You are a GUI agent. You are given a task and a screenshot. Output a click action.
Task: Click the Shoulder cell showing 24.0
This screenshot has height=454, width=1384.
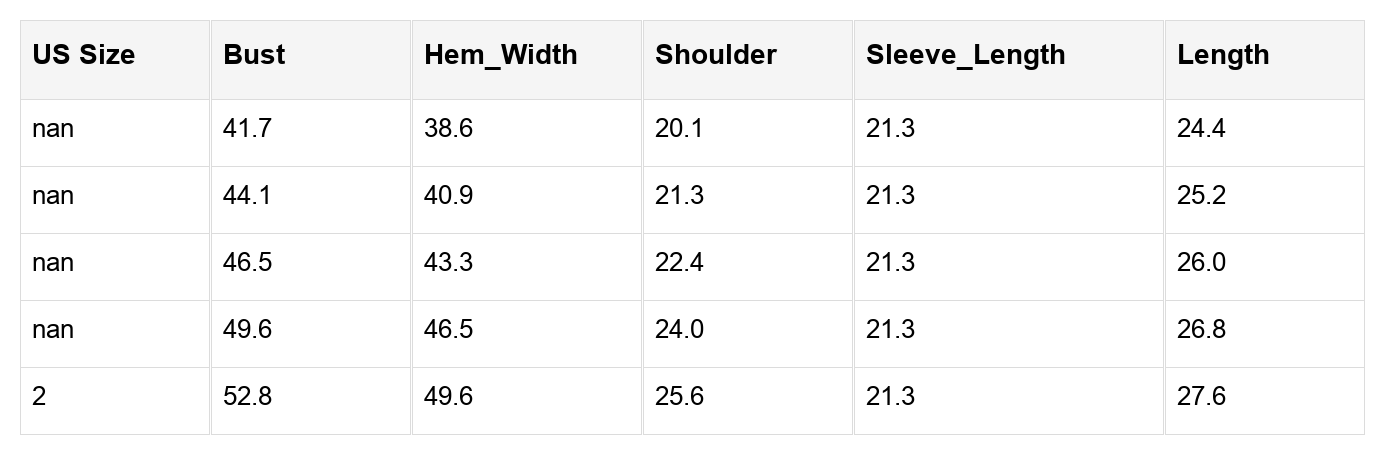pos(679,330)
